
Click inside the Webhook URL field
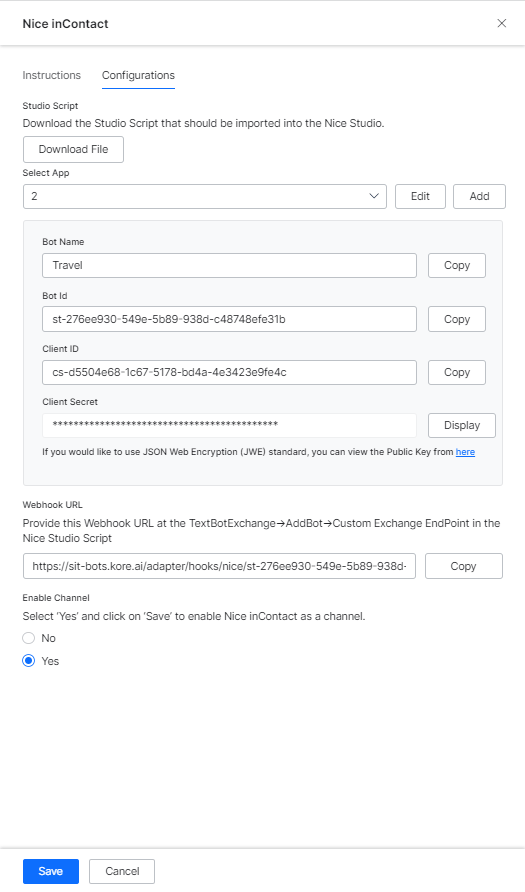220,566
